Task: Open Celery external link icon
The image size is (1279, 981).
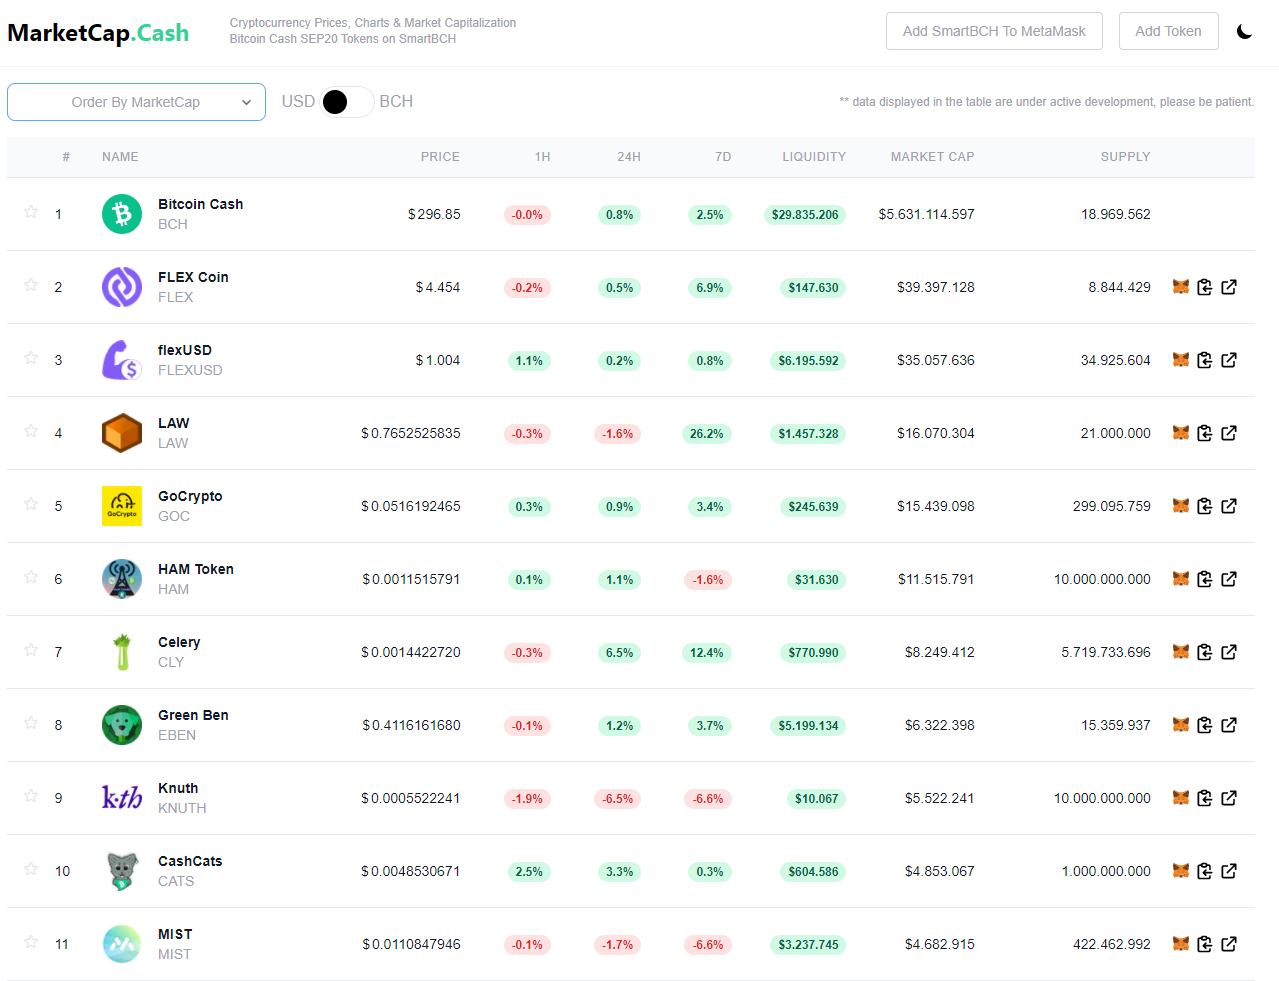Action: click(1229, 652)
